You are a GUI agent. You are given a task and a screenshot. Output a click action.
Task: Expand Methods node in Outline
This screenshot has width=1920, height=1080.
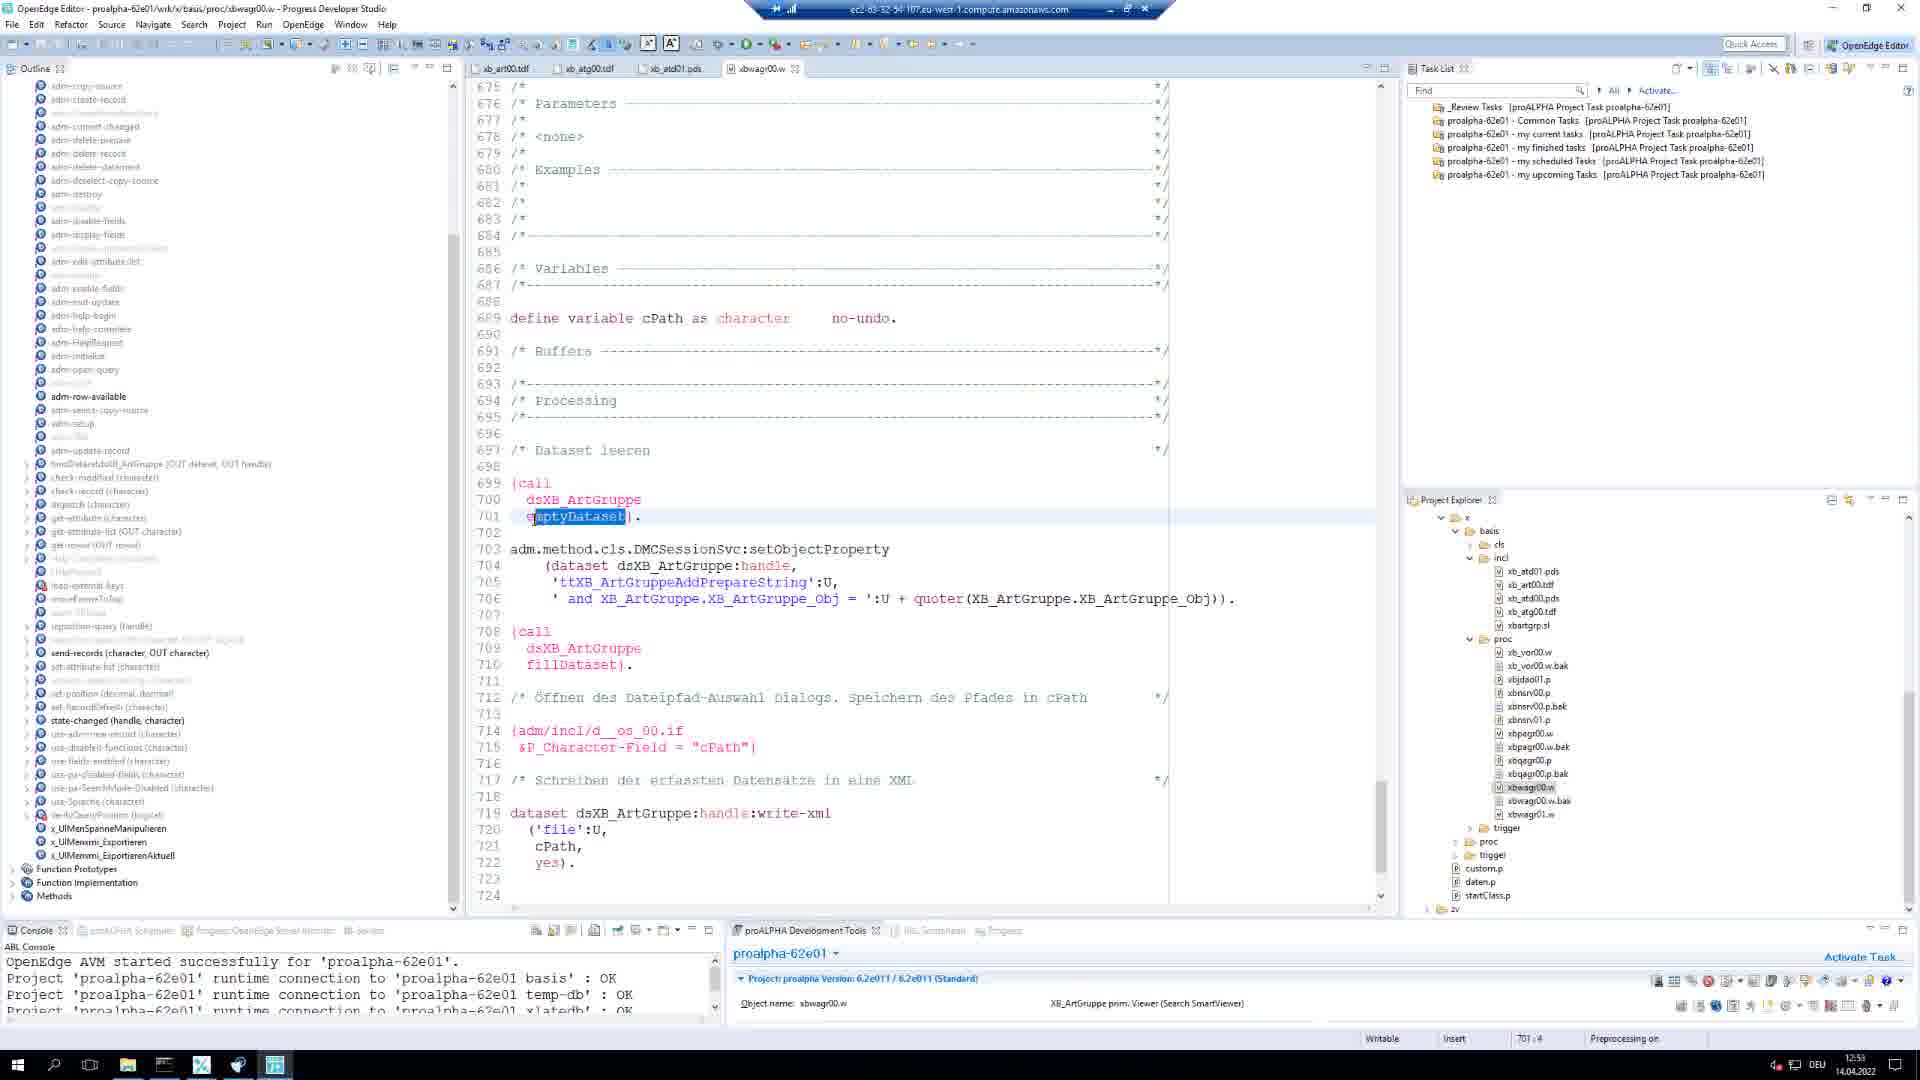coord(12,896)
